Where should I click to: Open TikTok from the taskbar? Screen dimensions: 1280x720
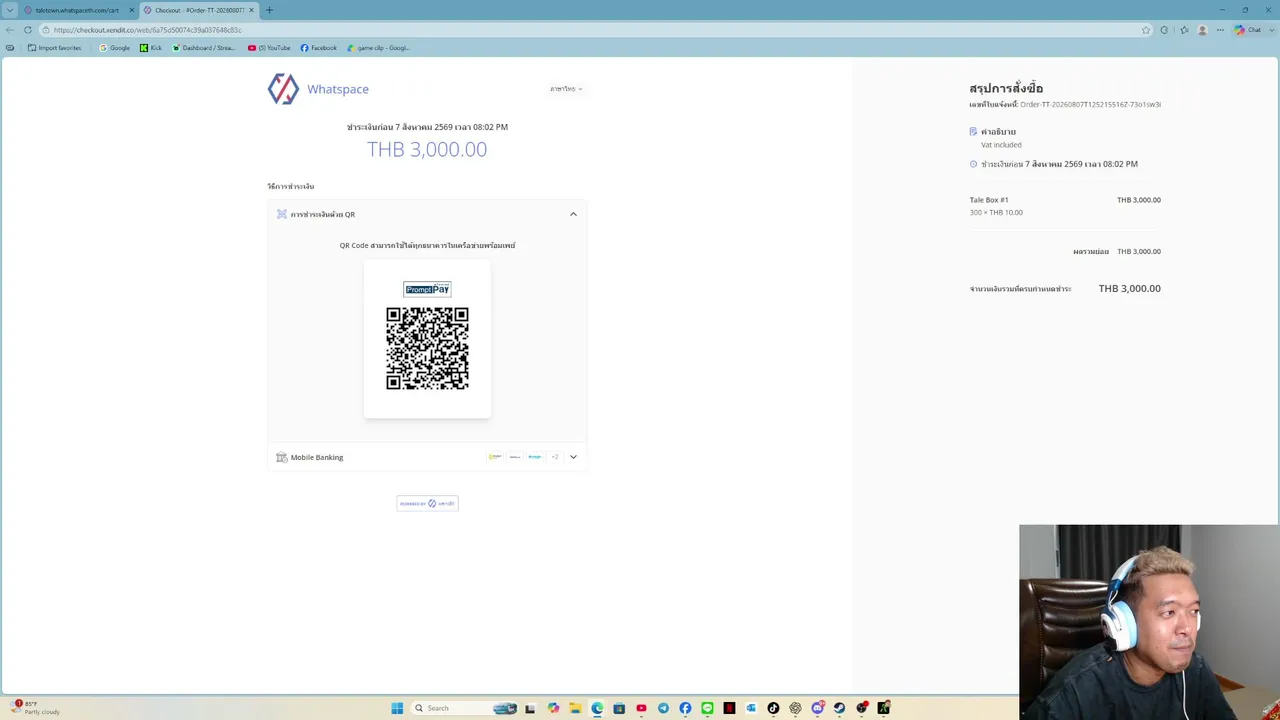tap(773, 708)
